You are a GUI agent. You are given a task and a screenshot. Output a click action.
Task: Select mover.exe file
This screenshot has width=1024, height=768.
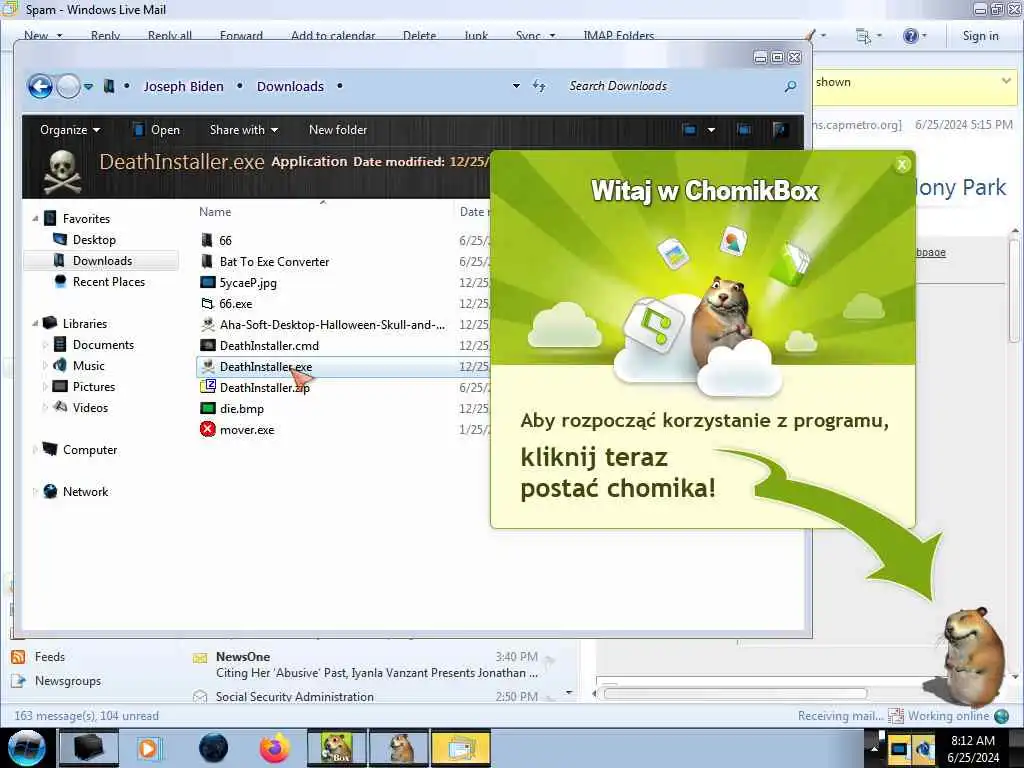tap(247, 430)
